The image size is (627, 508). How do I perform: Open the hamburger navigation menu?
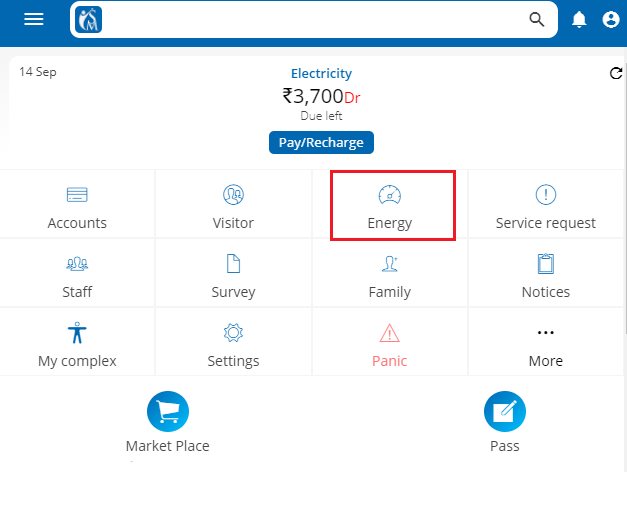tap(34, 19)
